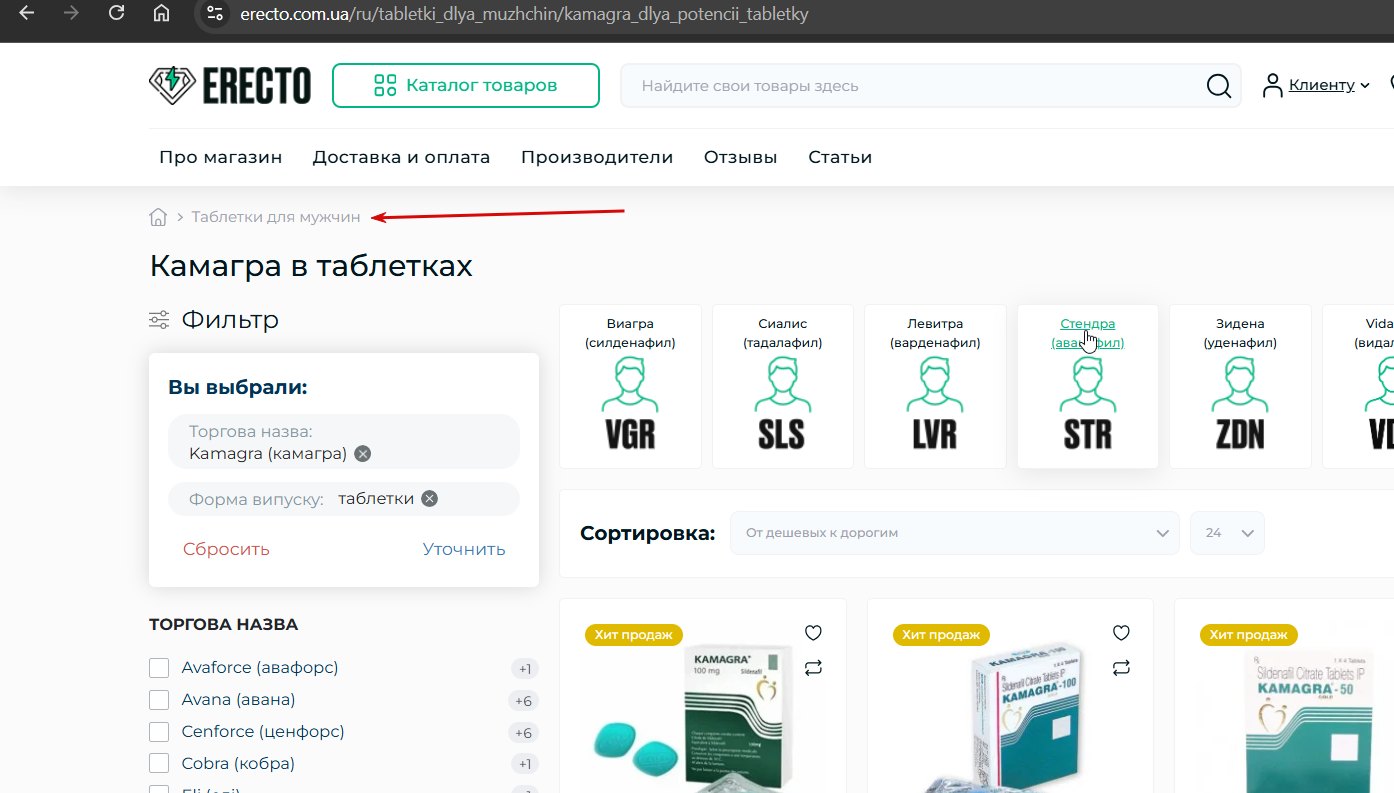Open the 24 items-per-page dropdown
Screen dimensions: 1394x793
click(x=1227, y=533)
